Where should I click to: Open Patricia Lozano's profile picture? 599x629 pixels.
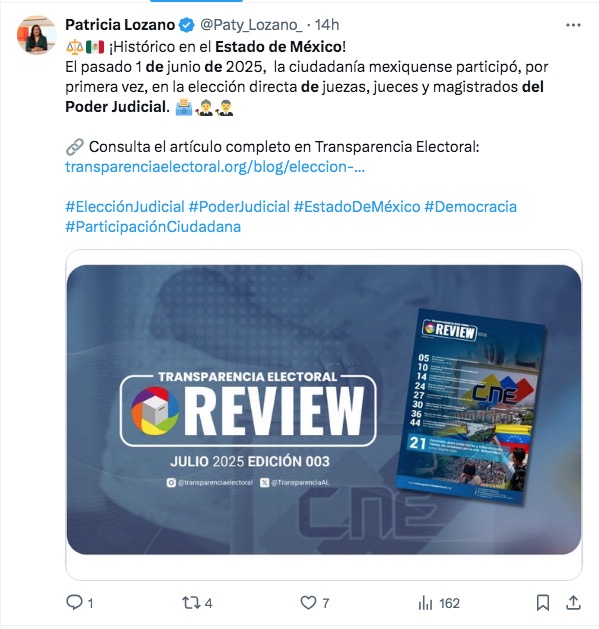point(37,35)
